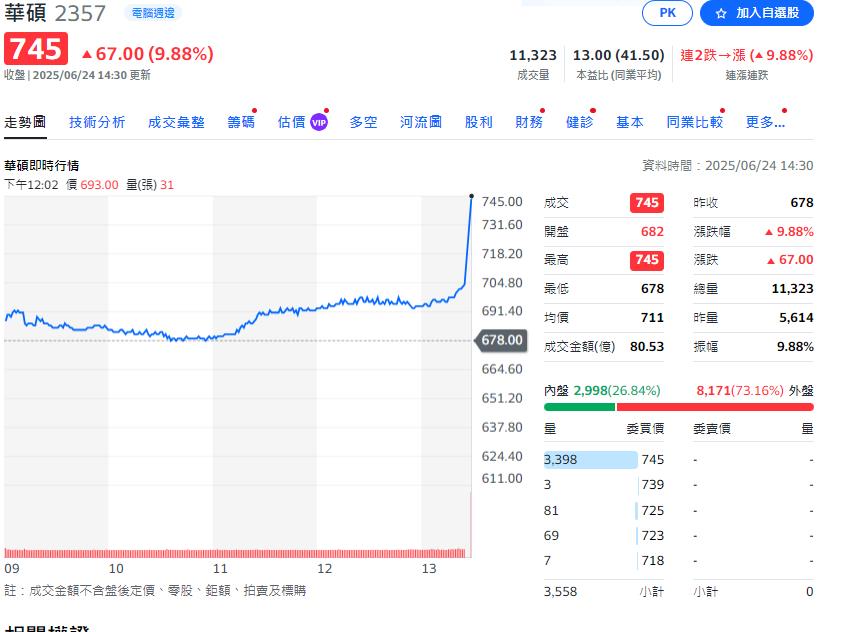The width and height of the screenshot is (841, 632).
Task: Click the 3,558 bid subtotal
Action: (x=560, y=592)
